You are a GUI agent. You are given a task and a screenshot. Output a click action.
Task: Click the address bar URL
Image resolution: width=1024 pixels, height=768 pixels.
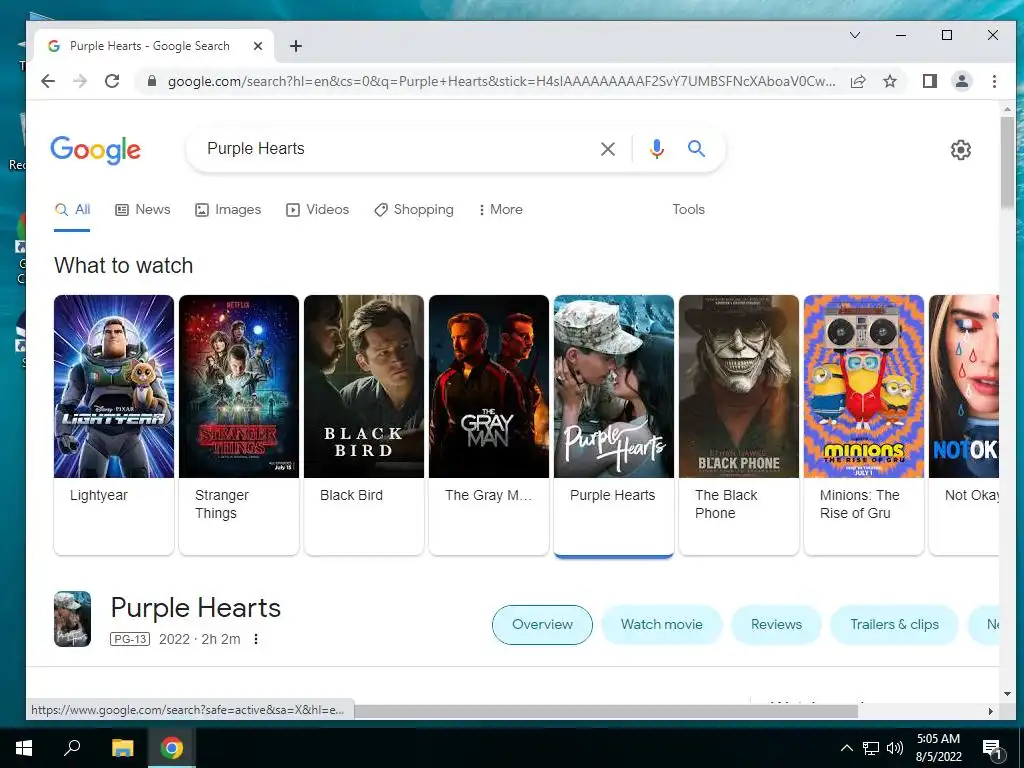tap(501, 81)
